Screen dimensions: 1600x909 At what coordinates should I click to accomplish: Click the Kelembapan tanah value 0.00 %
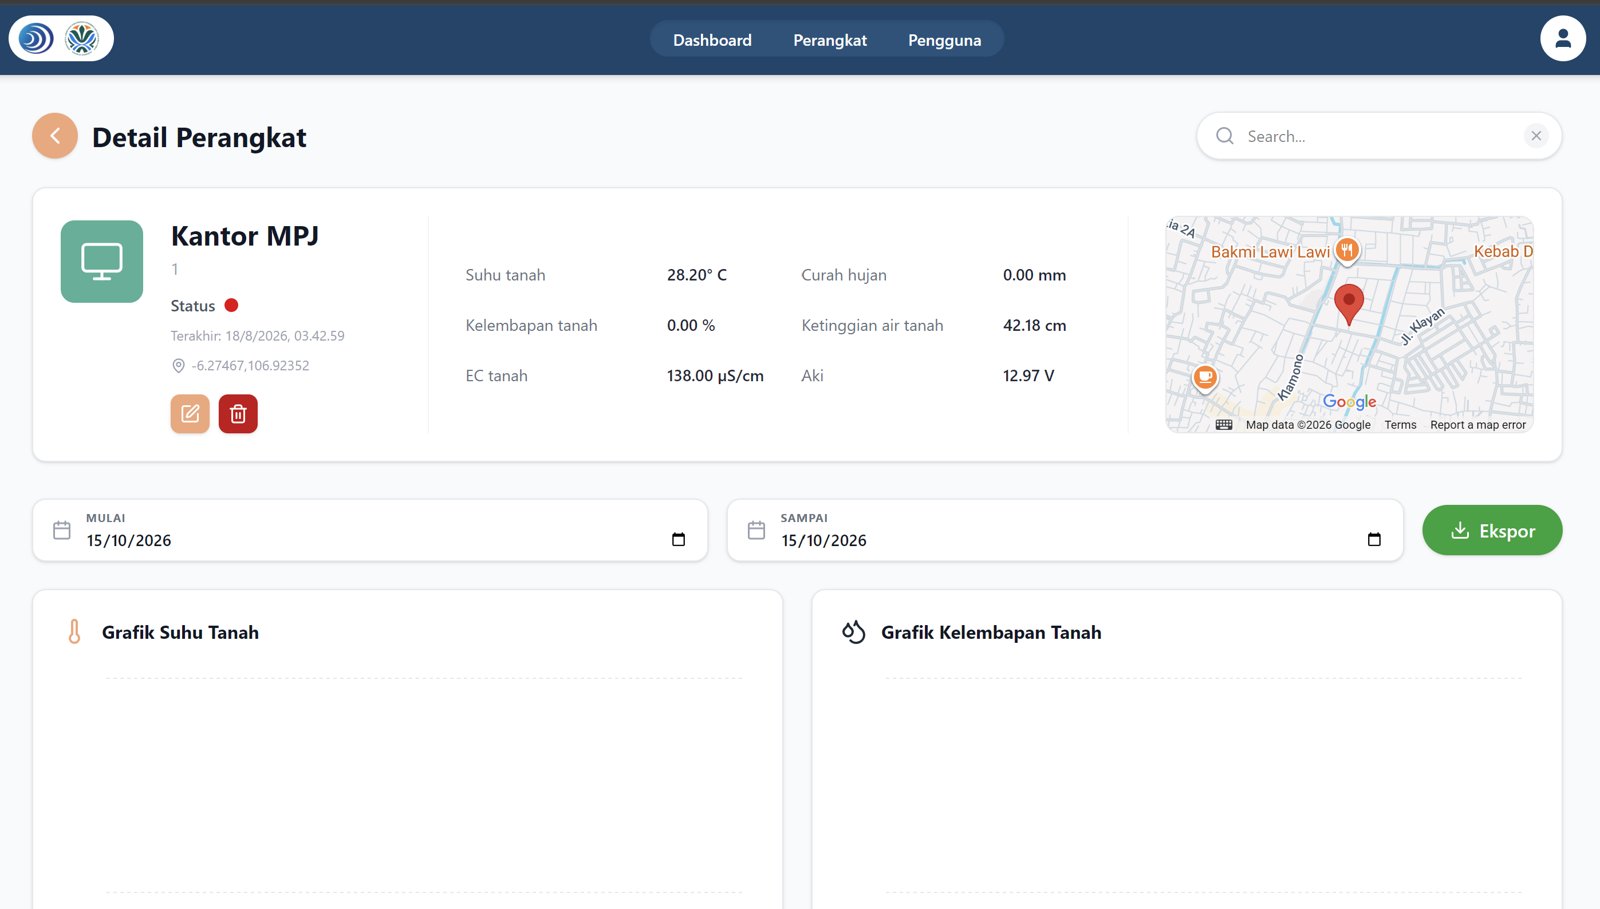click(691, 325)
